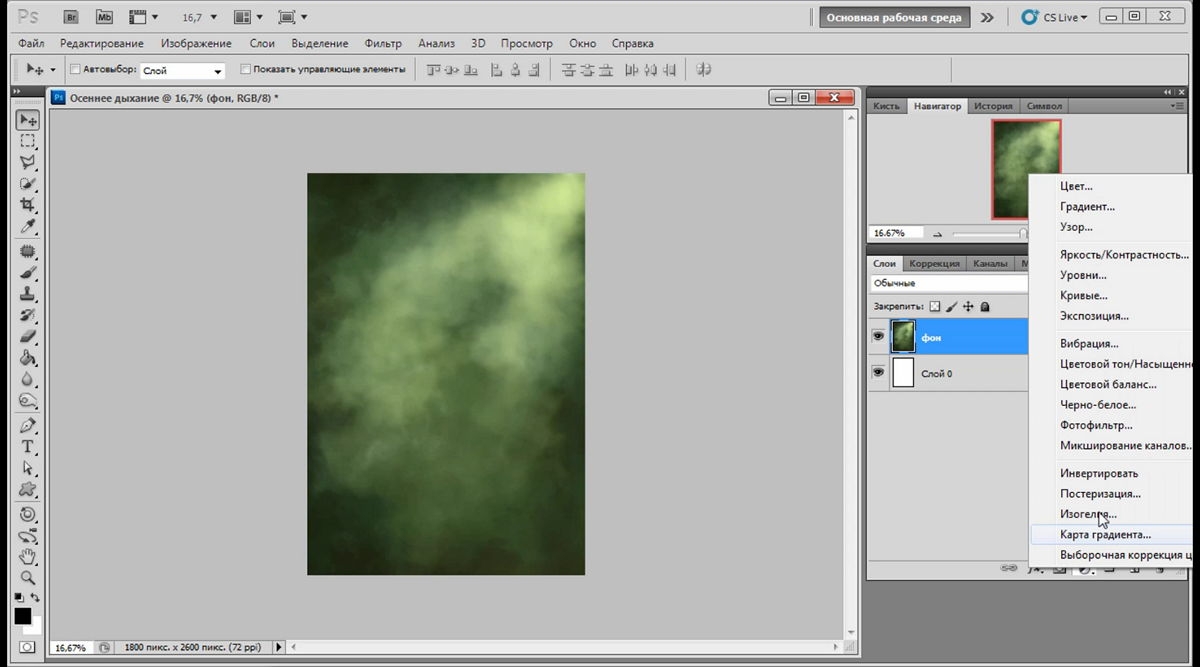This screenshot has width=1200, height=667.
Task: Open the Изображение menu
Action: [196, 44]
